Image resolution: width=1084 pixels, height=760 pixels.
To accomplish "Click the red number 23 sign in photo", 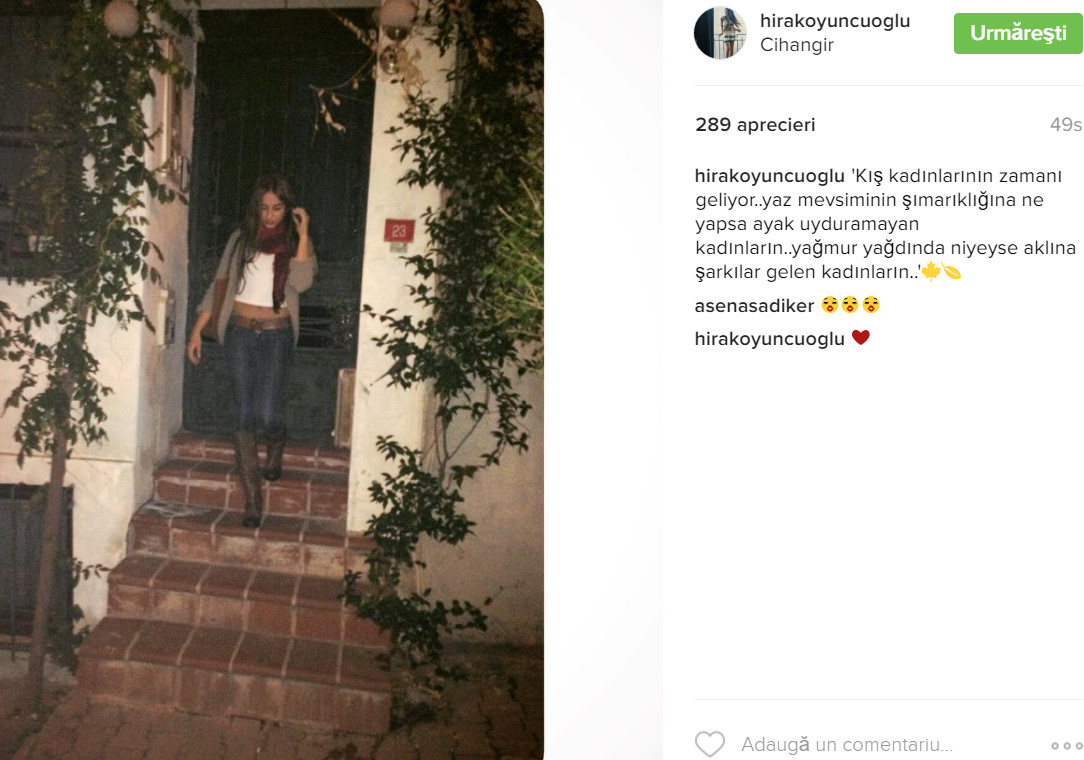I will [x=399, y=231].
